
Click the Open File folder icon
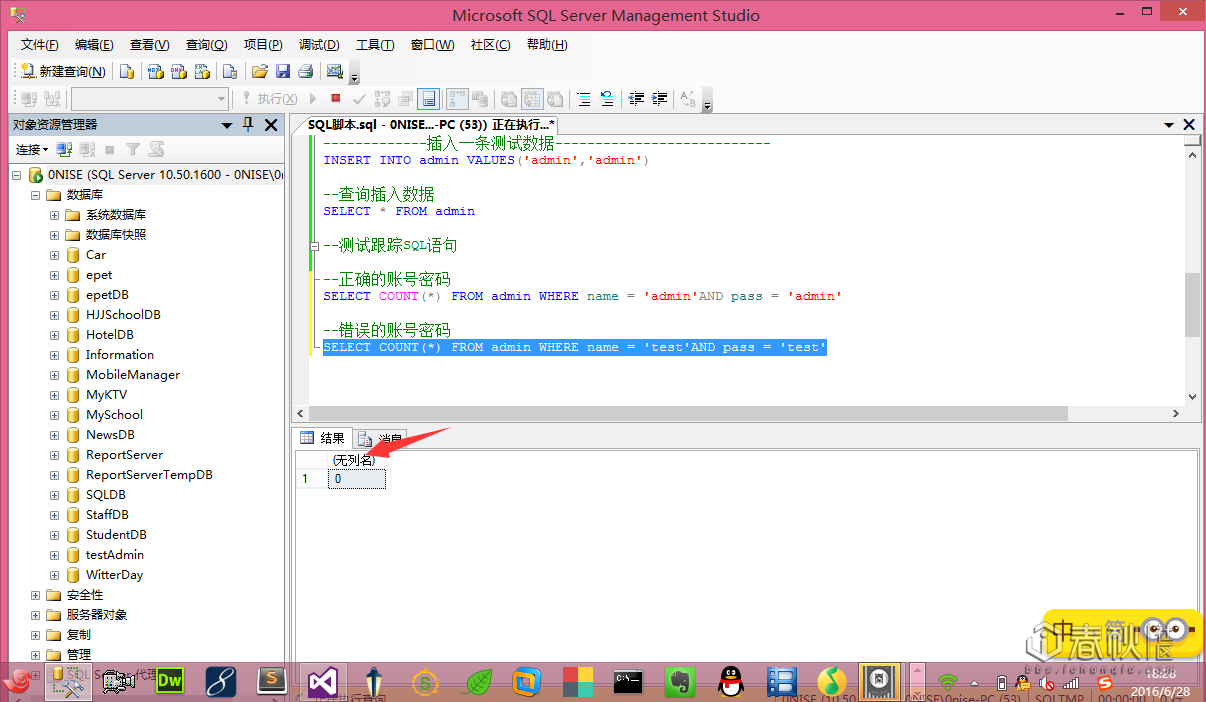click(260, 71)
